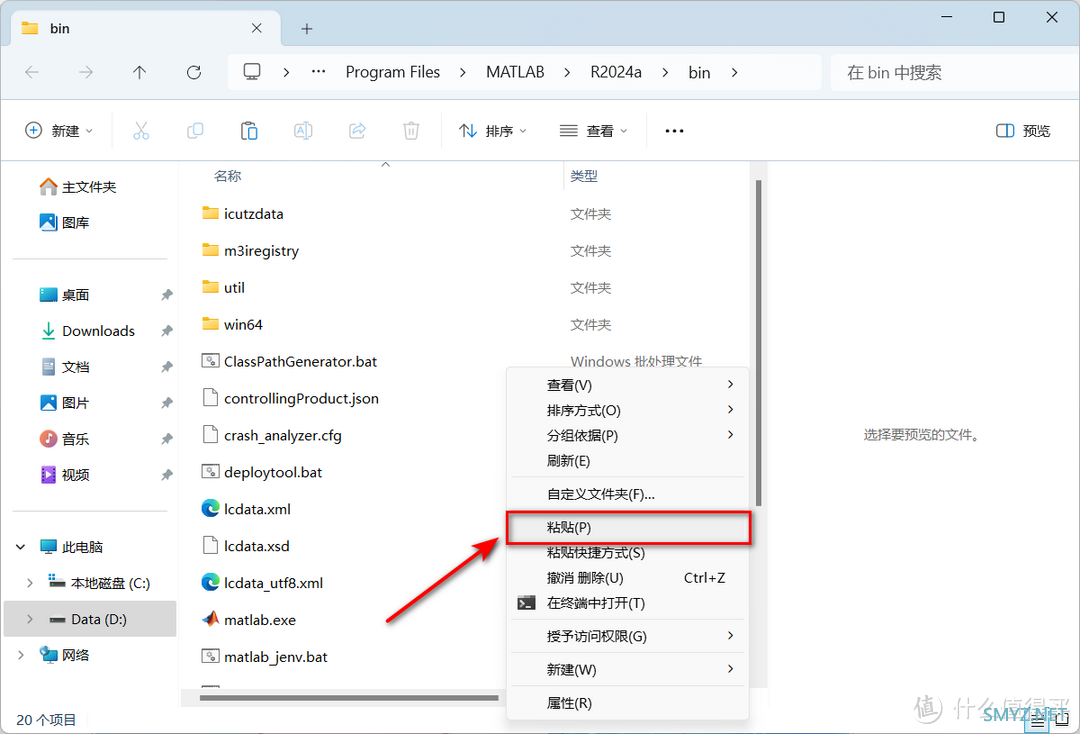Click the search bin input field
The image size is (1080, 734).
[x=955, y=72]
